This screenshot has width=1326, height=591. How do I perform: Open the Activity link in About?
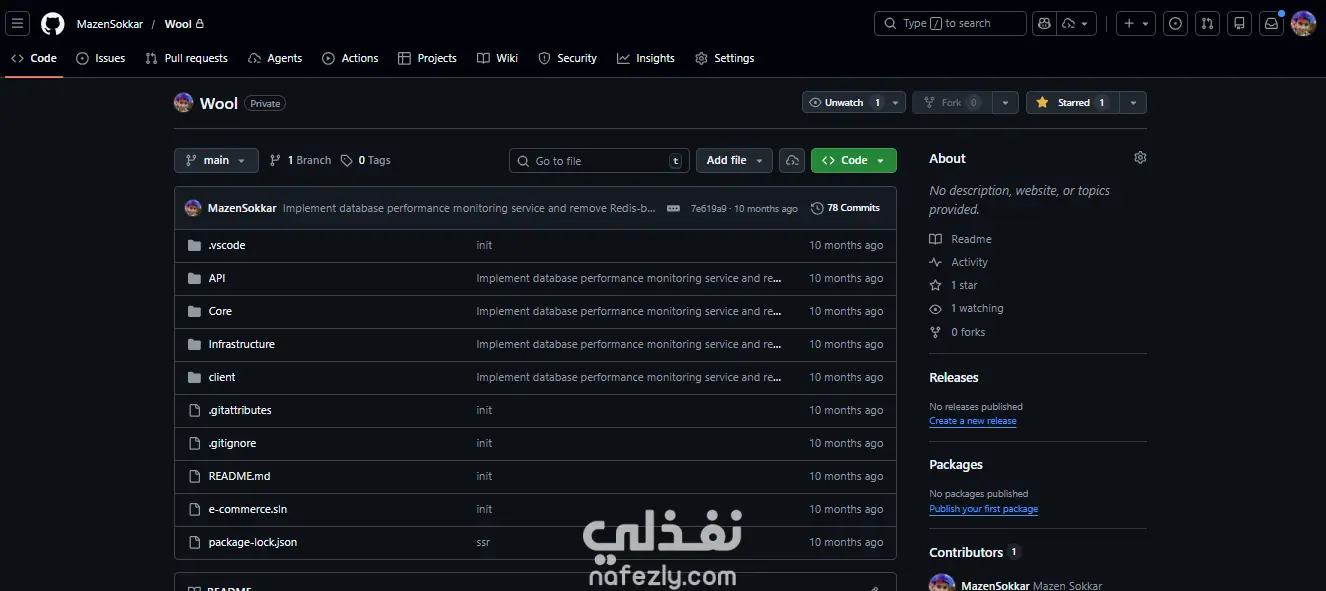(x=959, y=262)
